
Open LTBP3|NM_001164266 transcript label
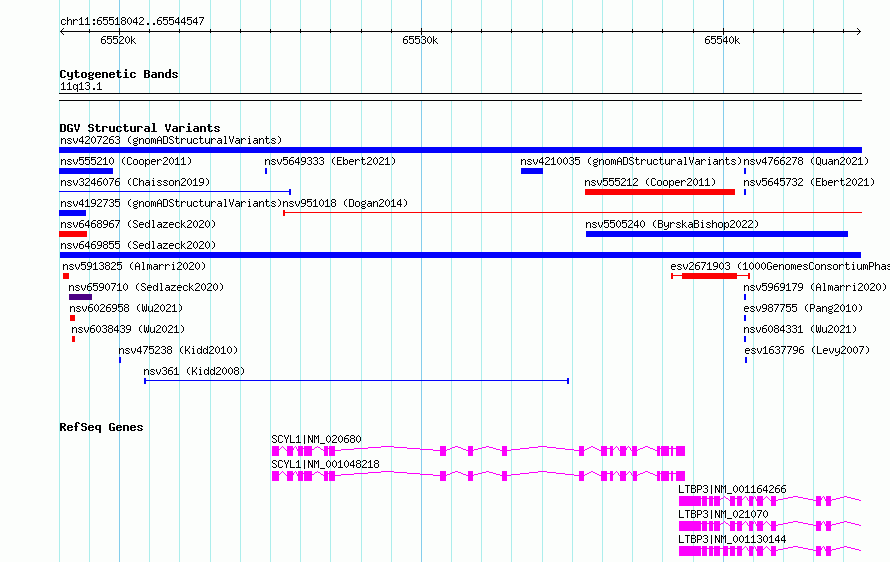732,489
